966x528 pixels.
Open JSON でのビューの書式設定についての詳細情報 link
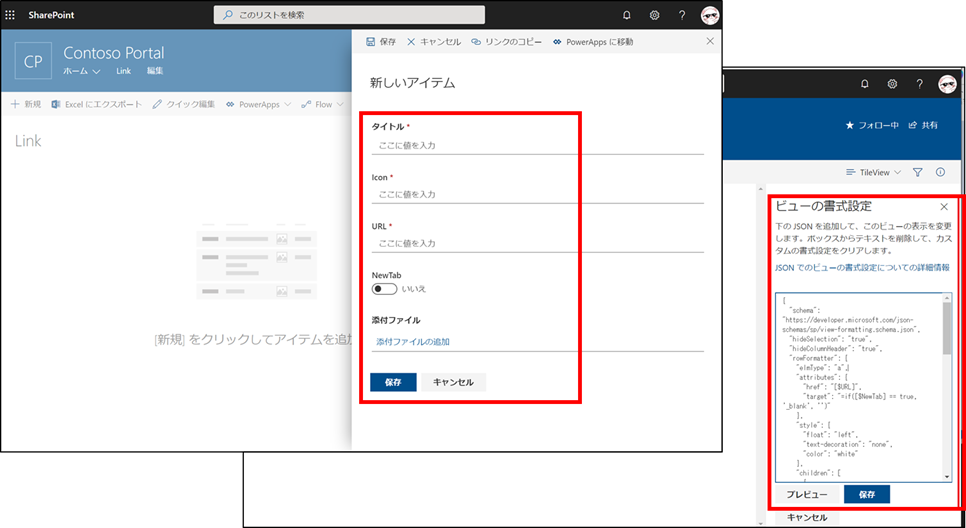point(862,267)
